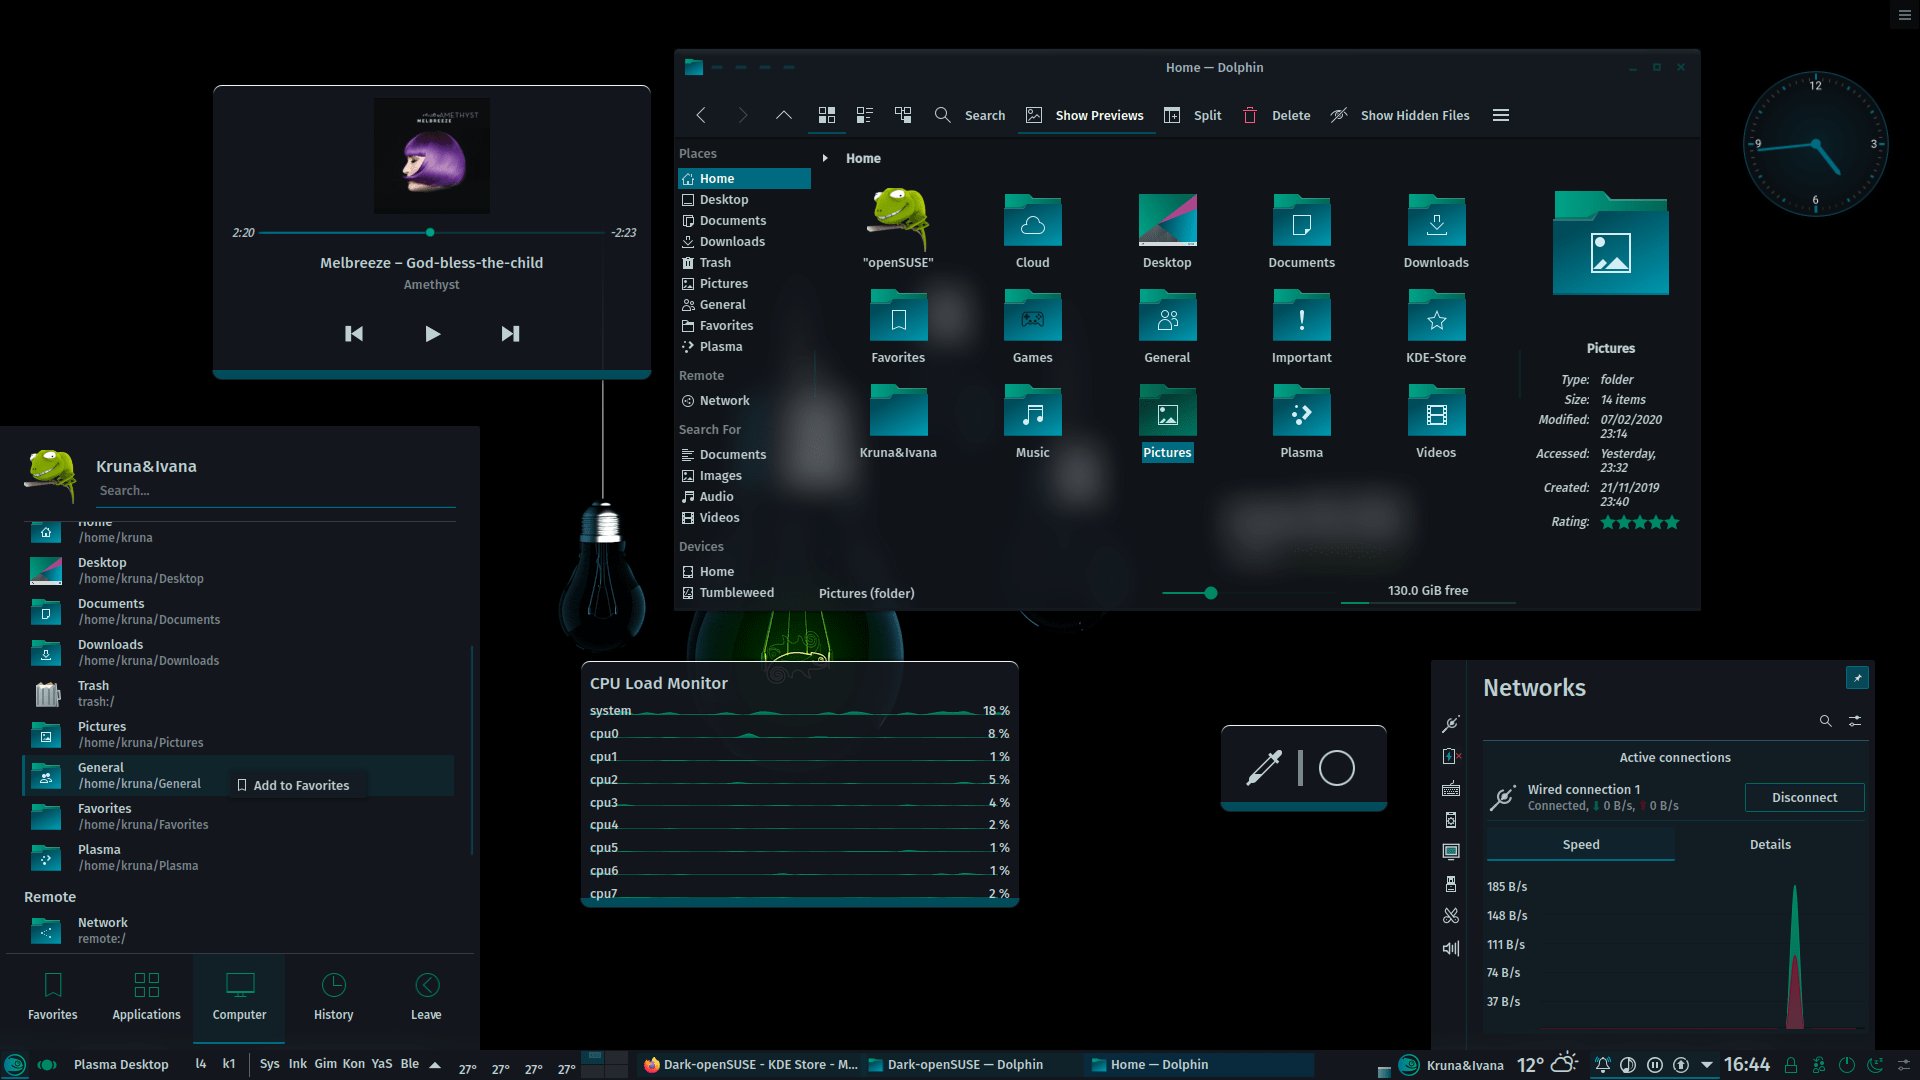Unpin the Networks widget pushpin
The height and width of the screenshot is (1080, 1920).
click(1857, 677)
